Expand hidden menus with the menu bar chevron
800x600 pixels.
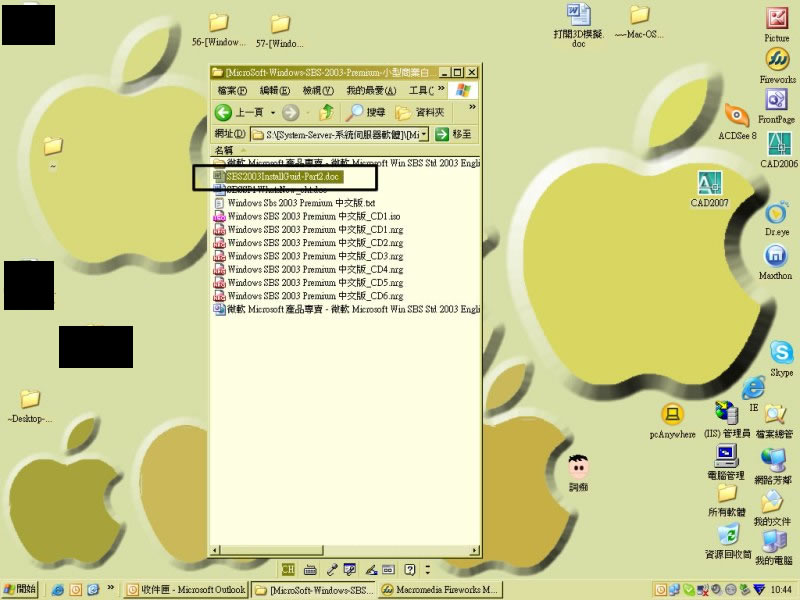pyautogui.click(x=441, y=89)
